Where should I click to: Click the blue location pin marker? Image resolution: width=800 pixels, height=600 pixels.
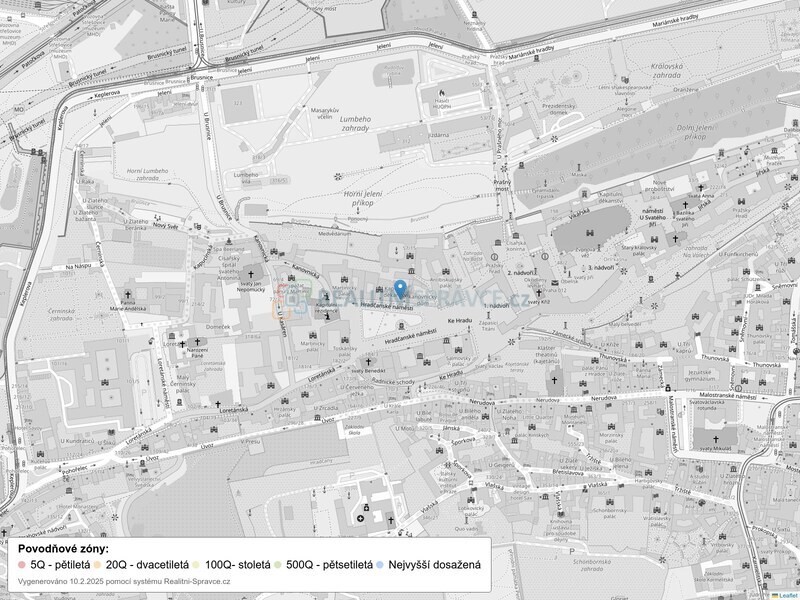[x=400, y=288]
